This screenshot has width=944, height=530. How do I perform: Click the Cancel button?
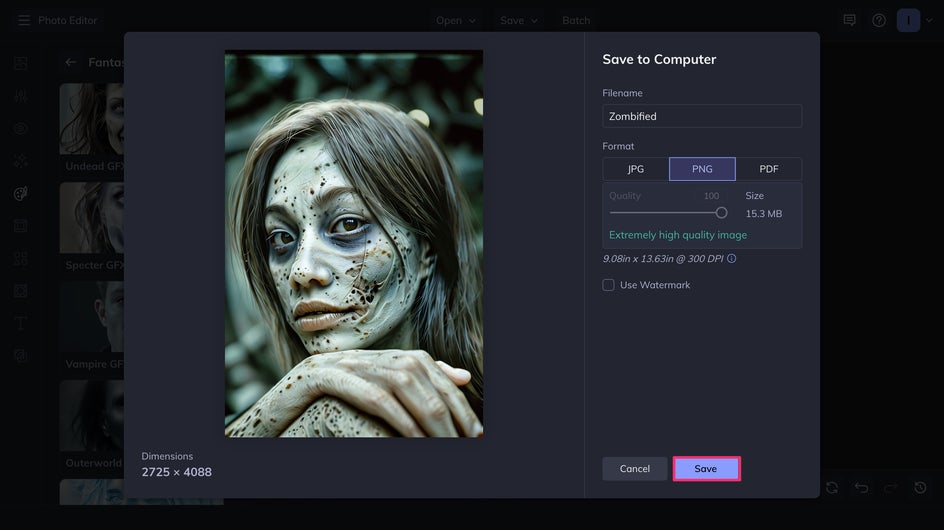[x=635, y=469]
